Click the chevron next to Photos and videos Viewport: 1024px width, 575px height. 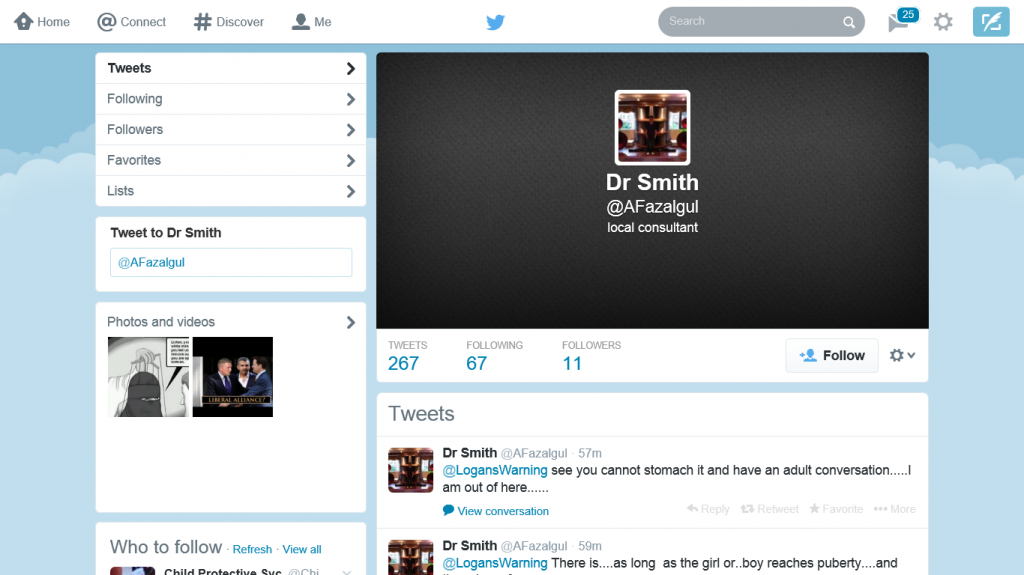(351, 322)
